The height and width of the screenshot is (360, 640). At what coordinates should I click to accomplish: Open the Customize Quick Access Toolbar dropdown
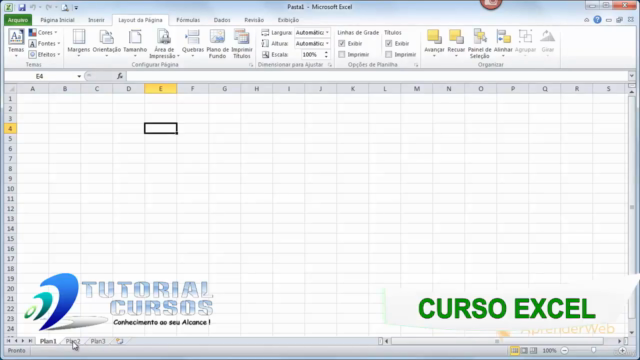[x=76, y=7]
